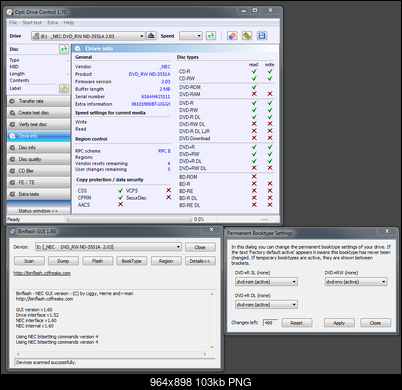
Task: Click the Scan button in Binflash
Action: point(29,261)
